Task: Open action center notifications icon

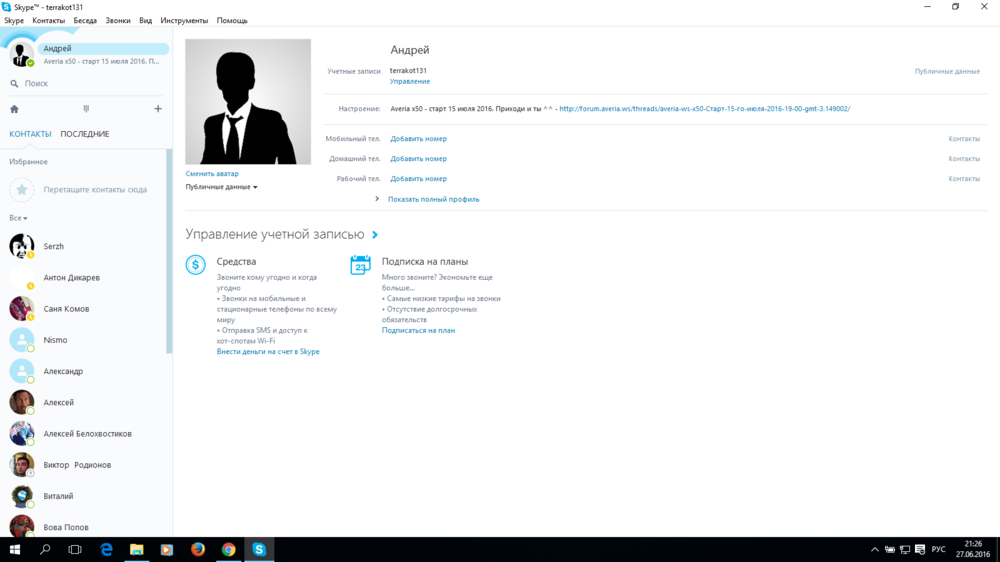Action: (920, 549)
